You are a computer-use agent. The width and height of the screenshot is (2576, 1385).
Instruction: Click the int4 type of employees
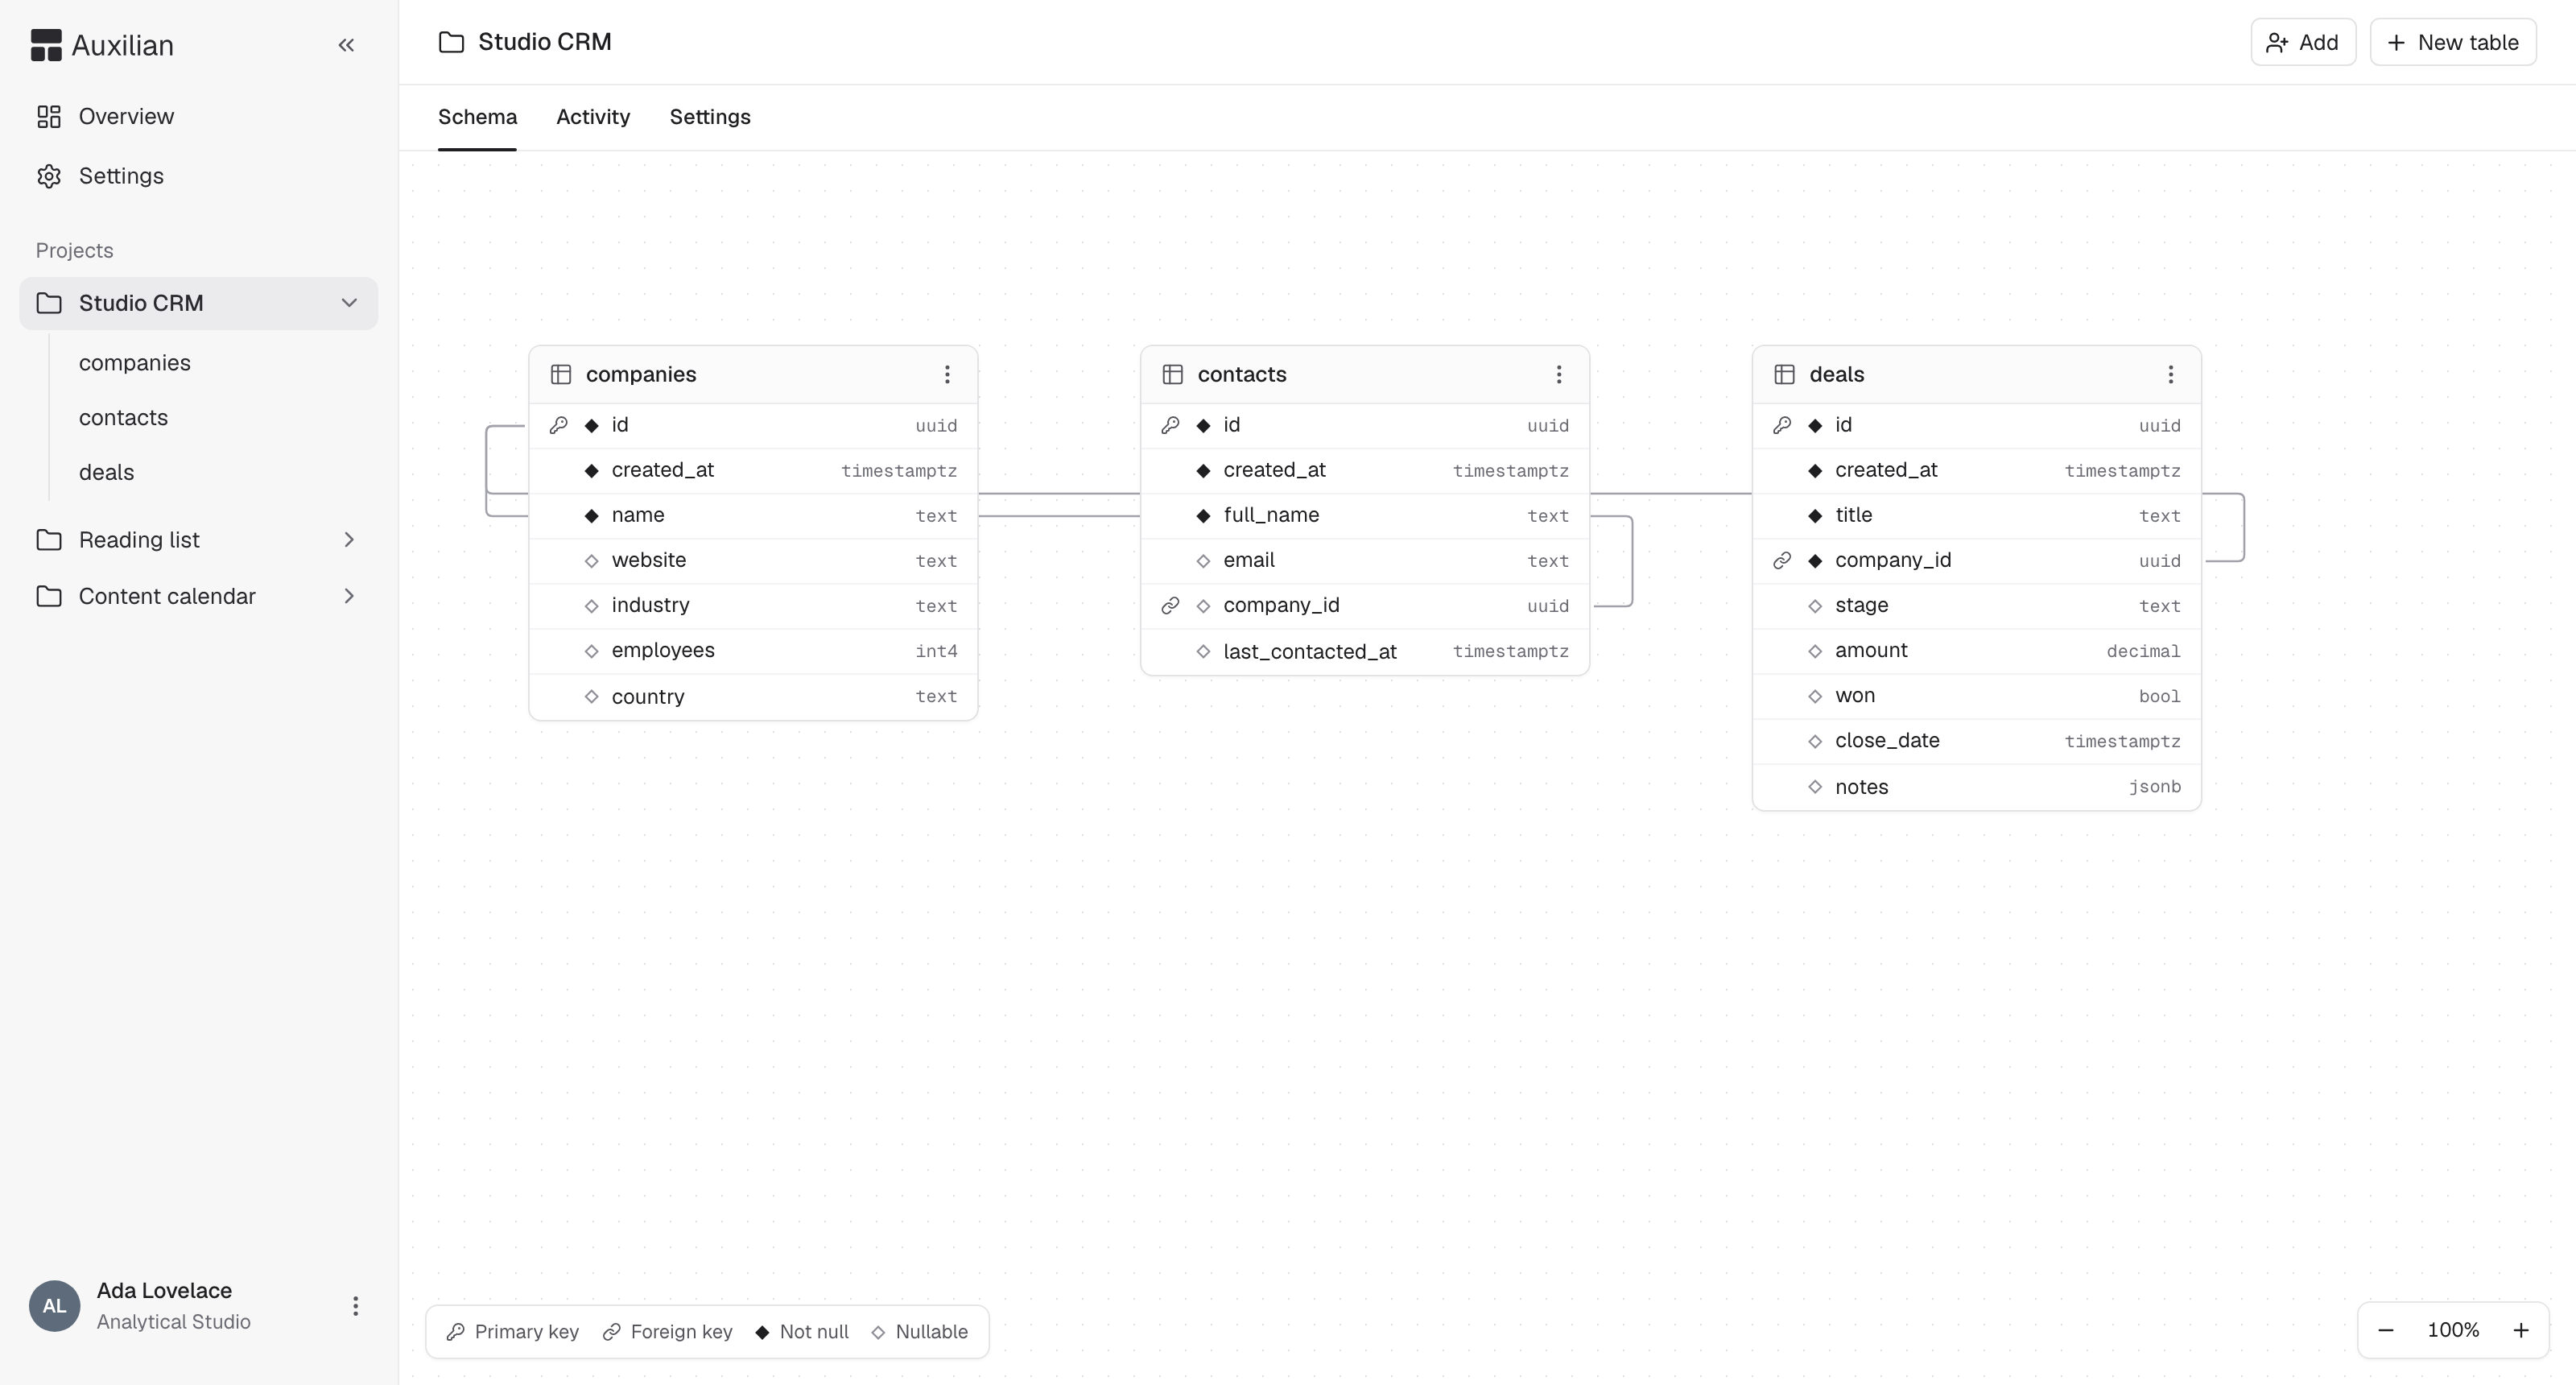pos(936,651)
